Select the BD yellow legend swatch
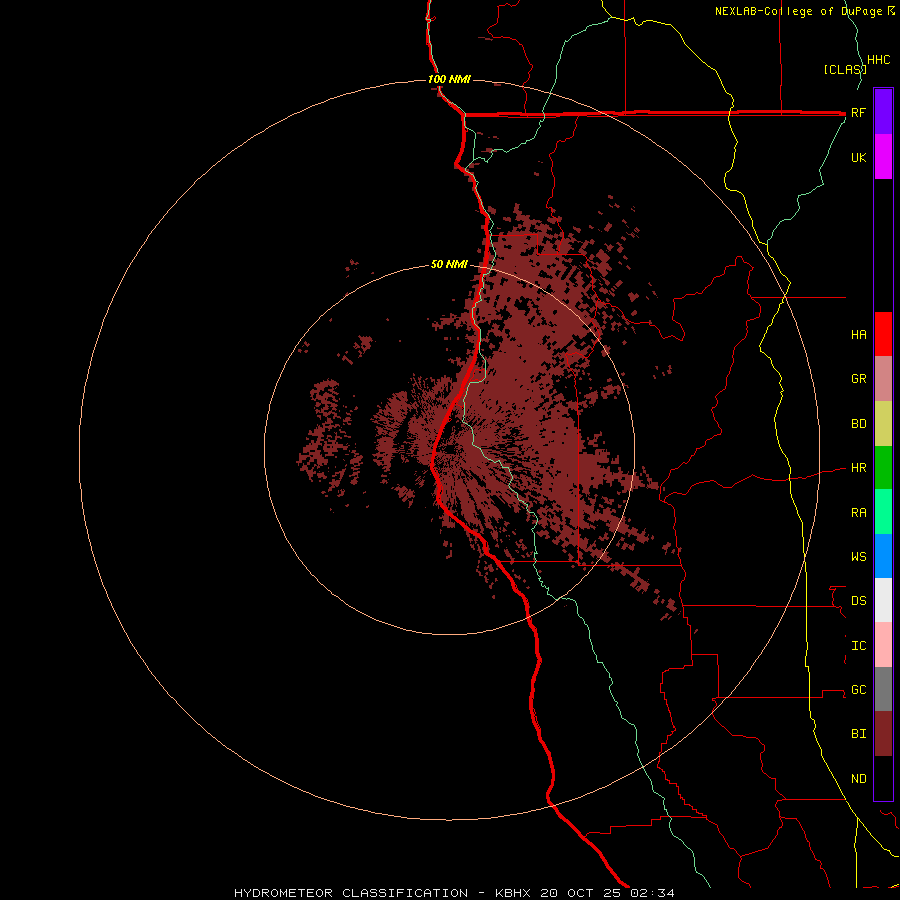This screenshot has width=900, height=900. coord(883,424)
